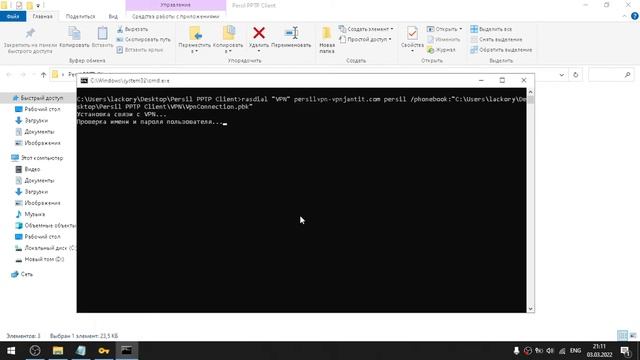This screenshot has width=640, height=360.
Task: Click the cmd.exe window title bar icon
Action: point(84,80)
